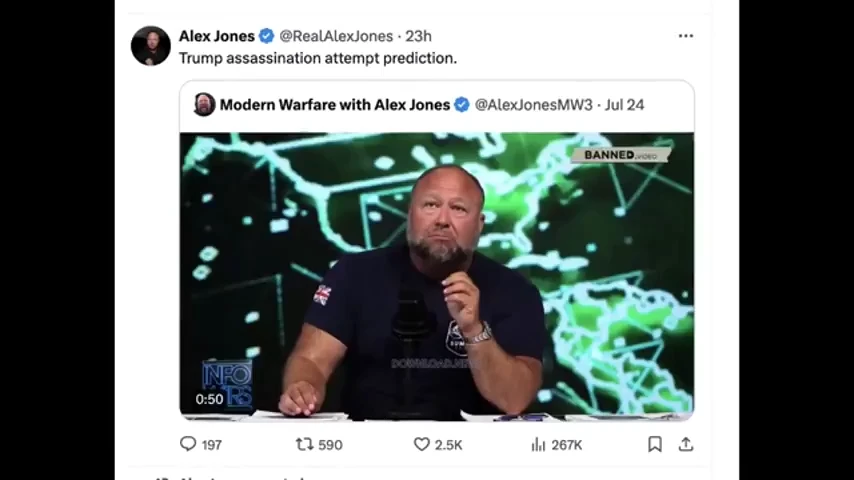Play the embedded video in quoted post
854x480 pixels.
[x=437, y=276]
